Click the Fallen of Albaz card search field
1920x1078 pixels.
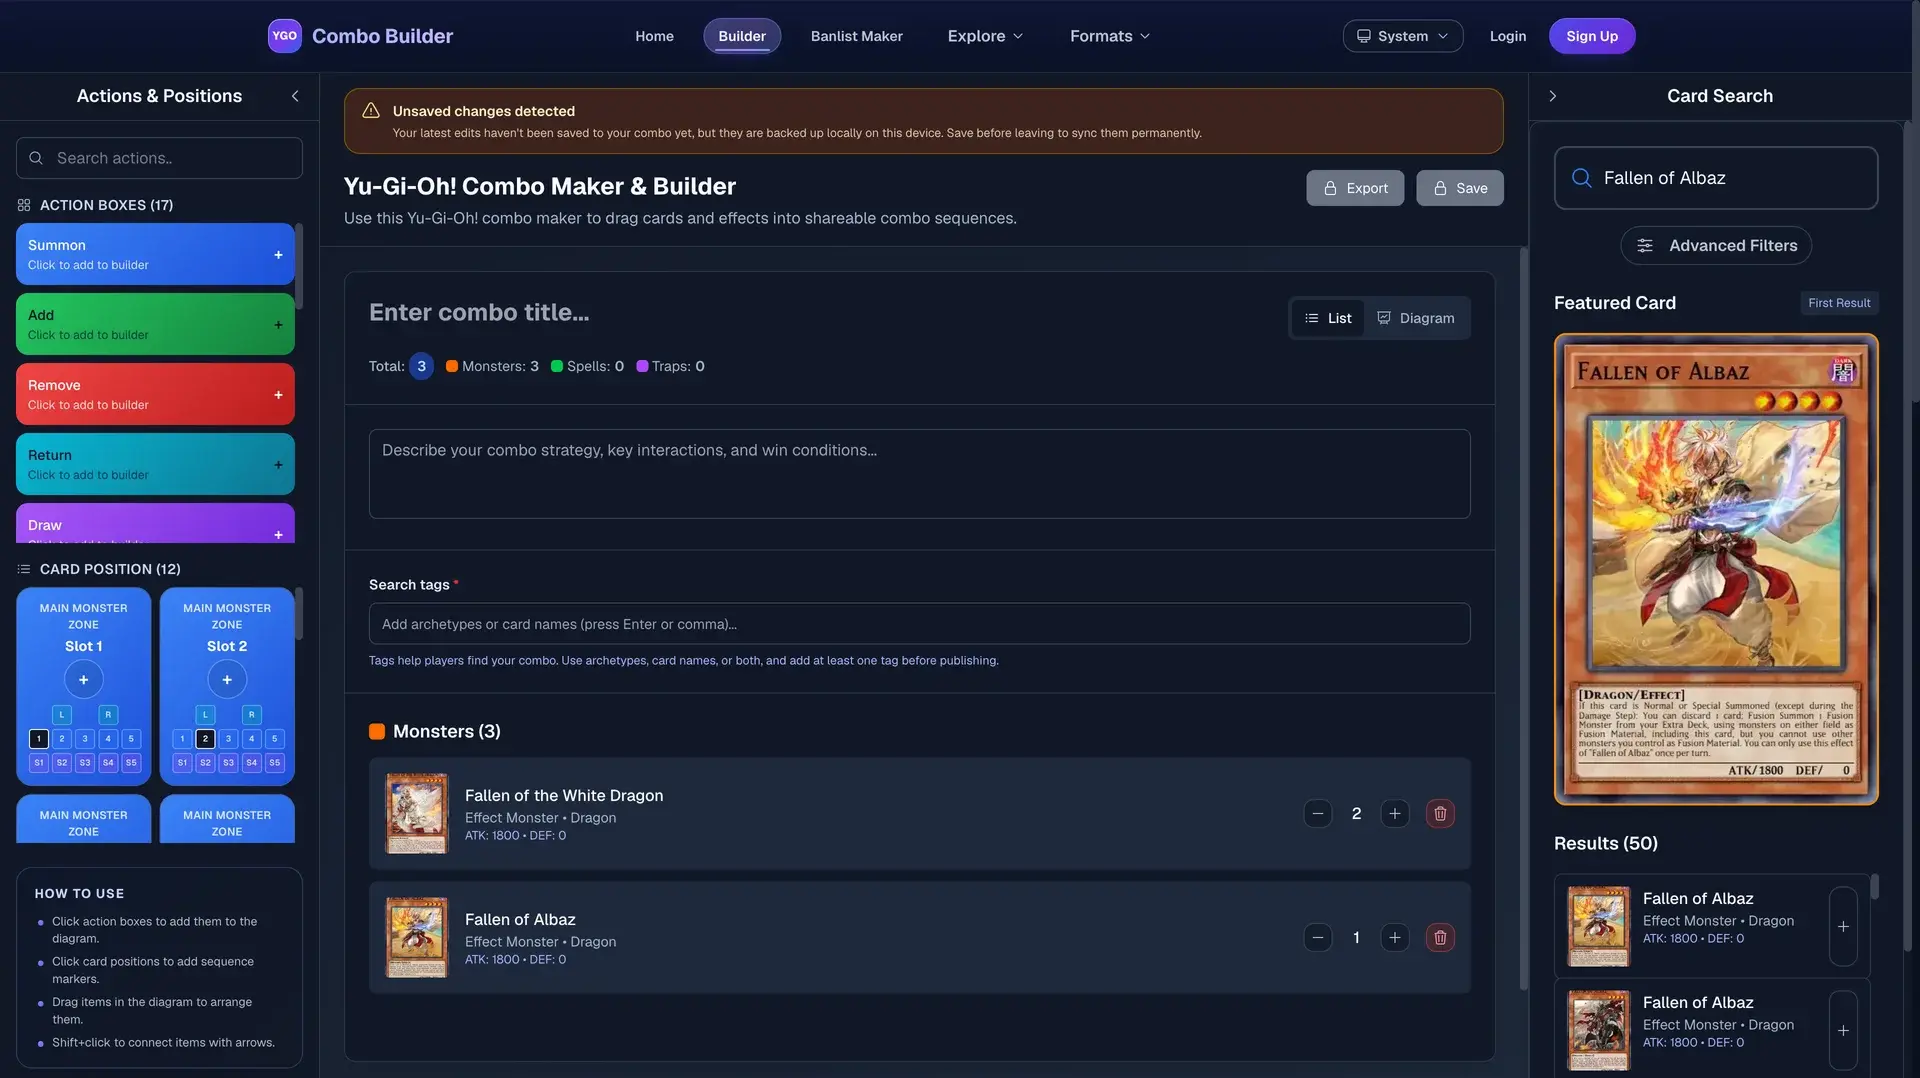[x=1716, y=178]
